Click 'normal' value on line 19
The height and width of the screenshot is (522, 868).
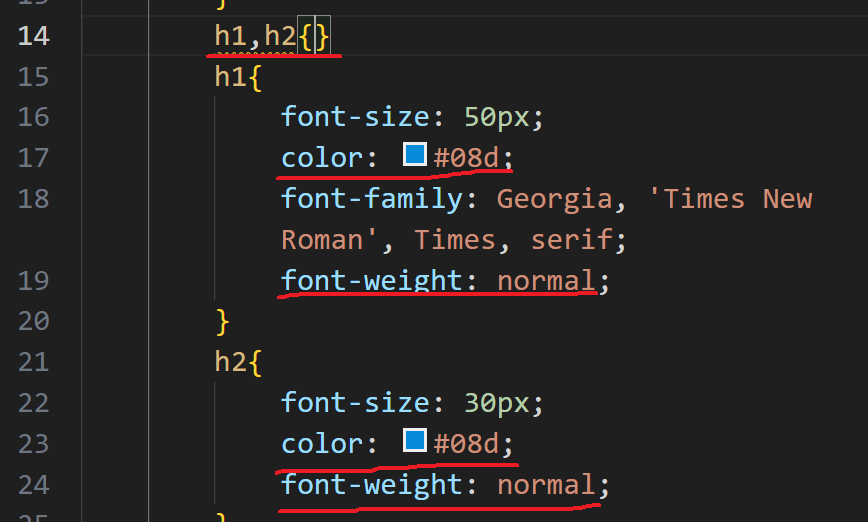pyautogui.click(x=546, y=281)
